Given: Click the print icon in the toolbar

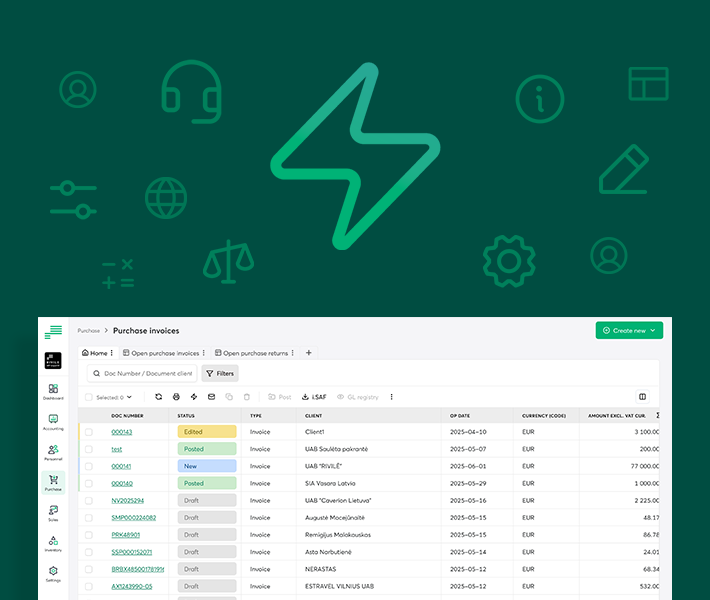Looking at the screenshot, I should click(176, 397).
